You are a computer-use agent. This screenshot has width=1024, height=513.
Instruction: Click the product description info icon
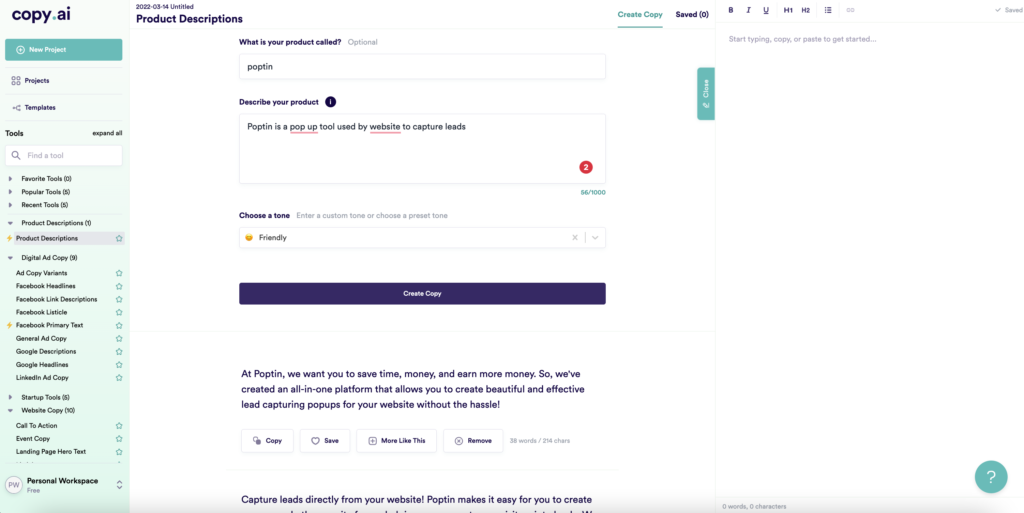(330, 102)
